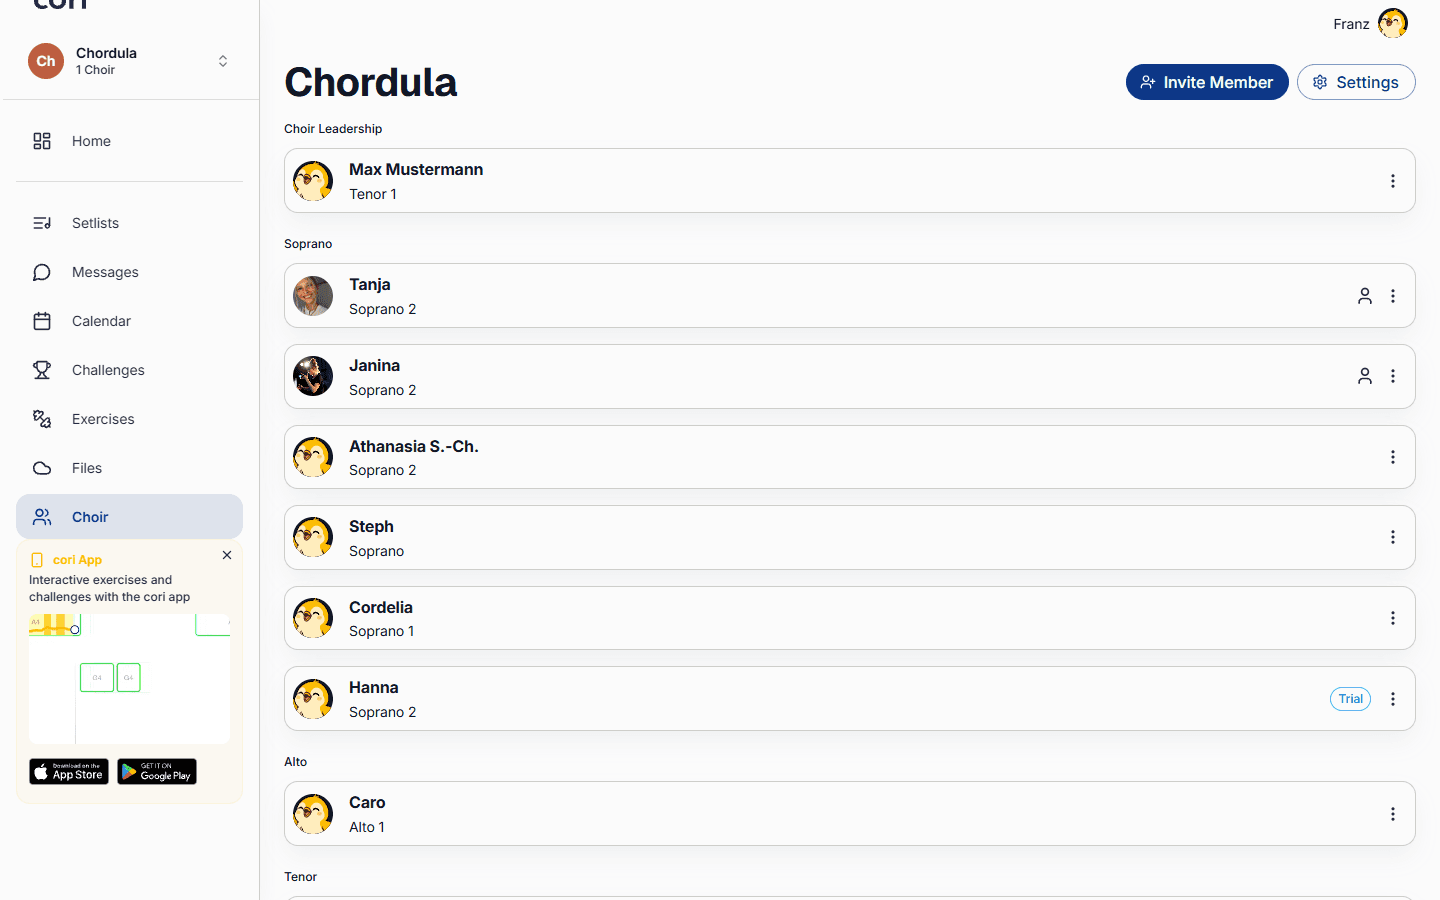Open the three-dot options menu for Caro

coord(1393,814)
